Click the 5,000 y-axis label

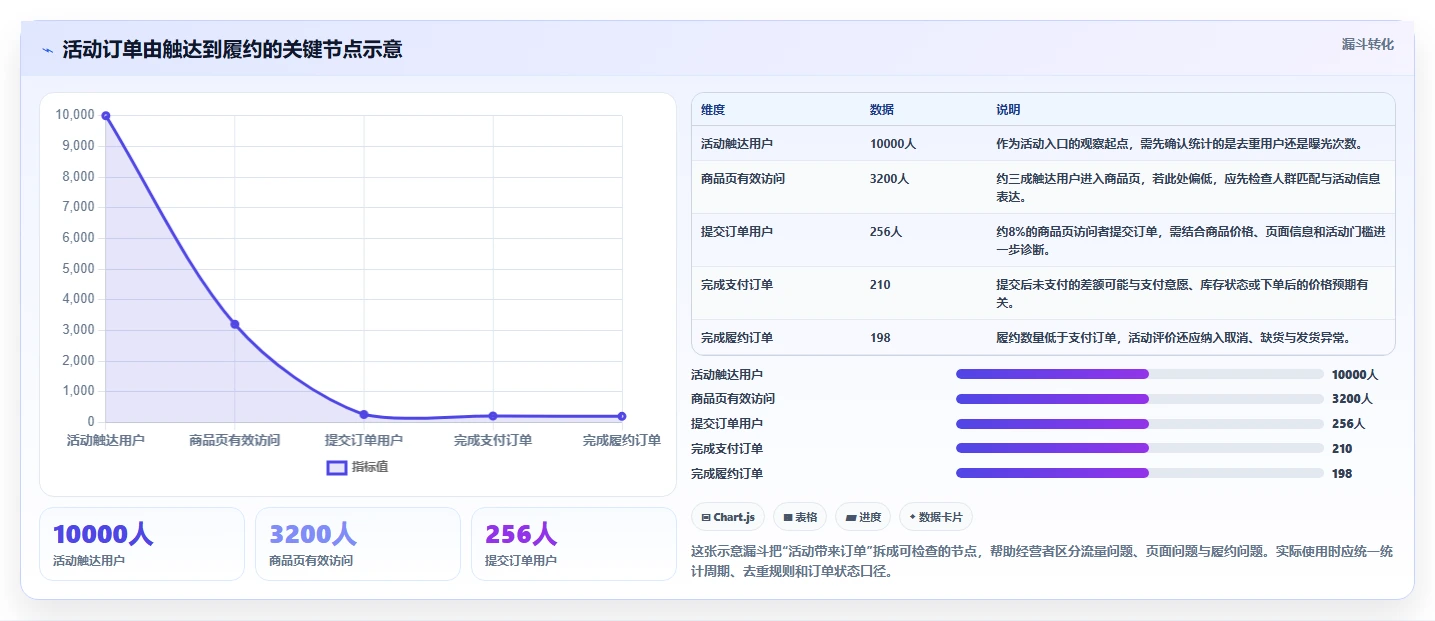(x=78, y=268)
